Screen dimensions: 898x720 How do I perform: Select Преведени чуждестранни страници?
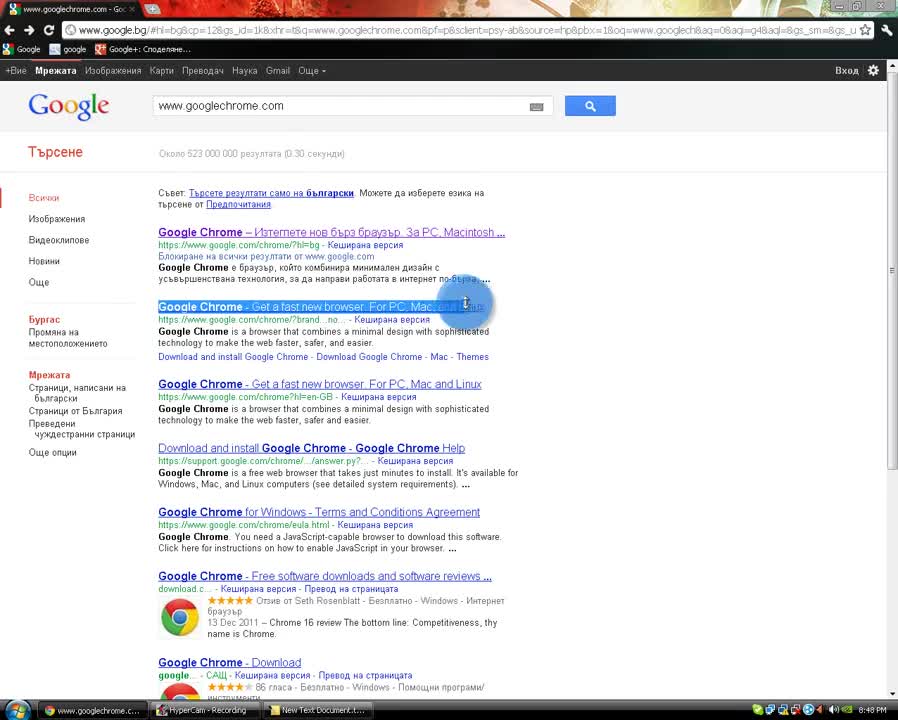(82, 429)
